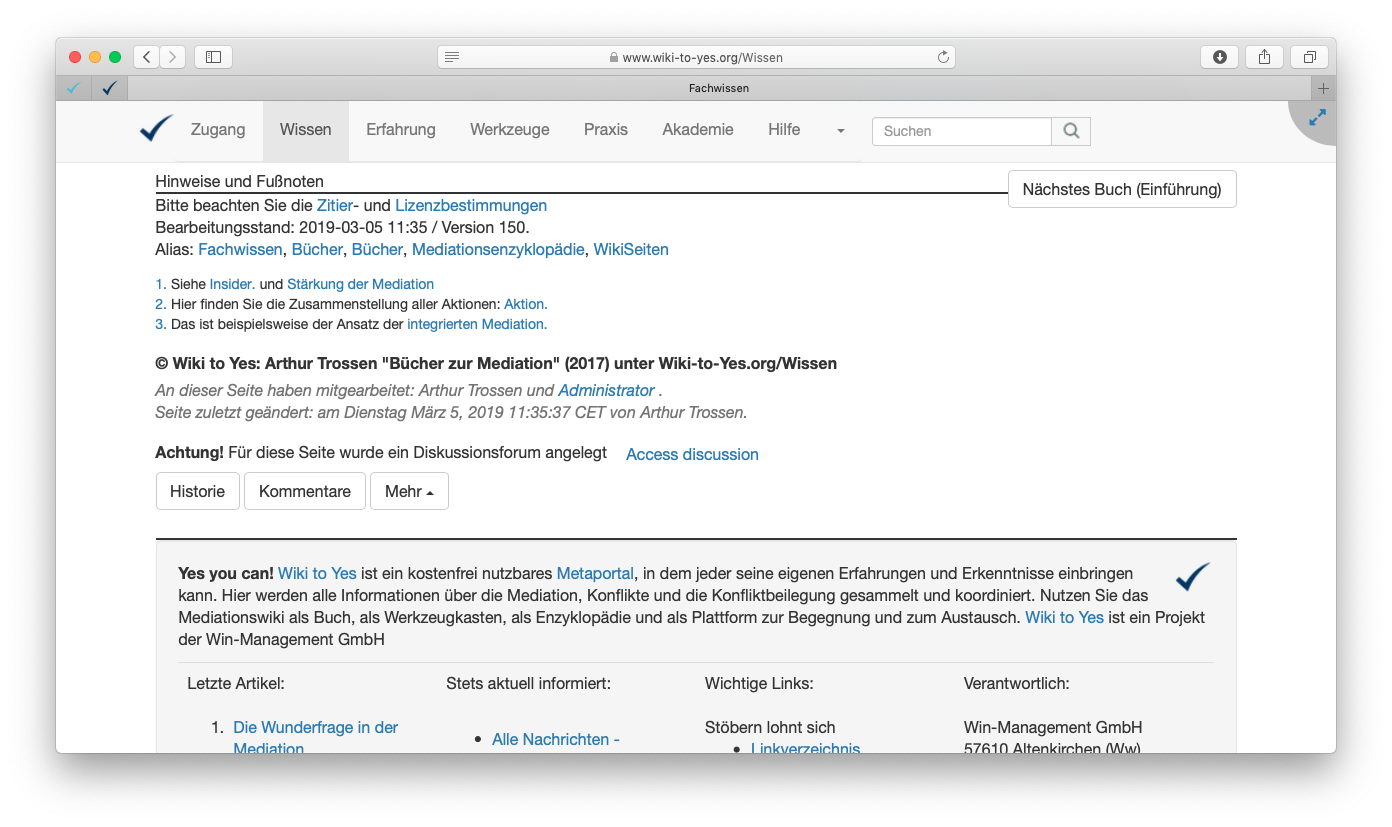Click Nächstes Buch (Einführung) button
The height and width of the screenshot is (827, 1392).
click(x=1122, y=189)
